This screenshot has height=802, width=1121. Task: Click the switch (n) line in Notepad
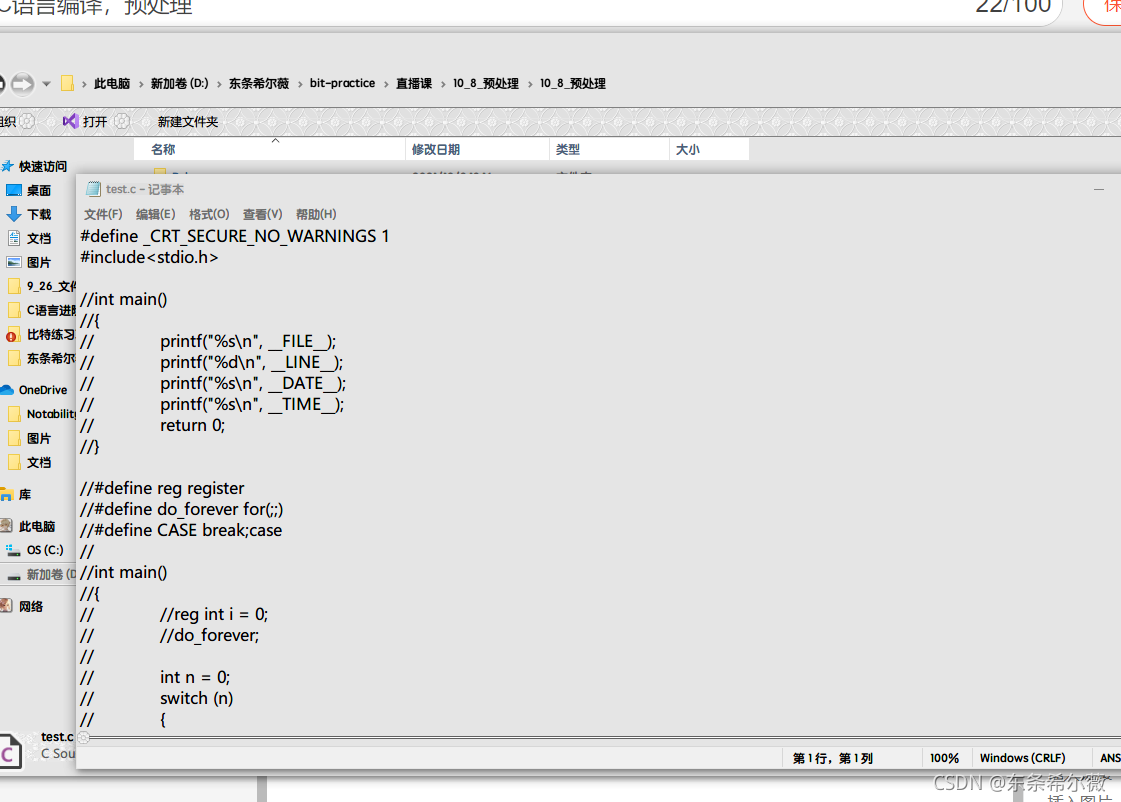pos(197,698)
